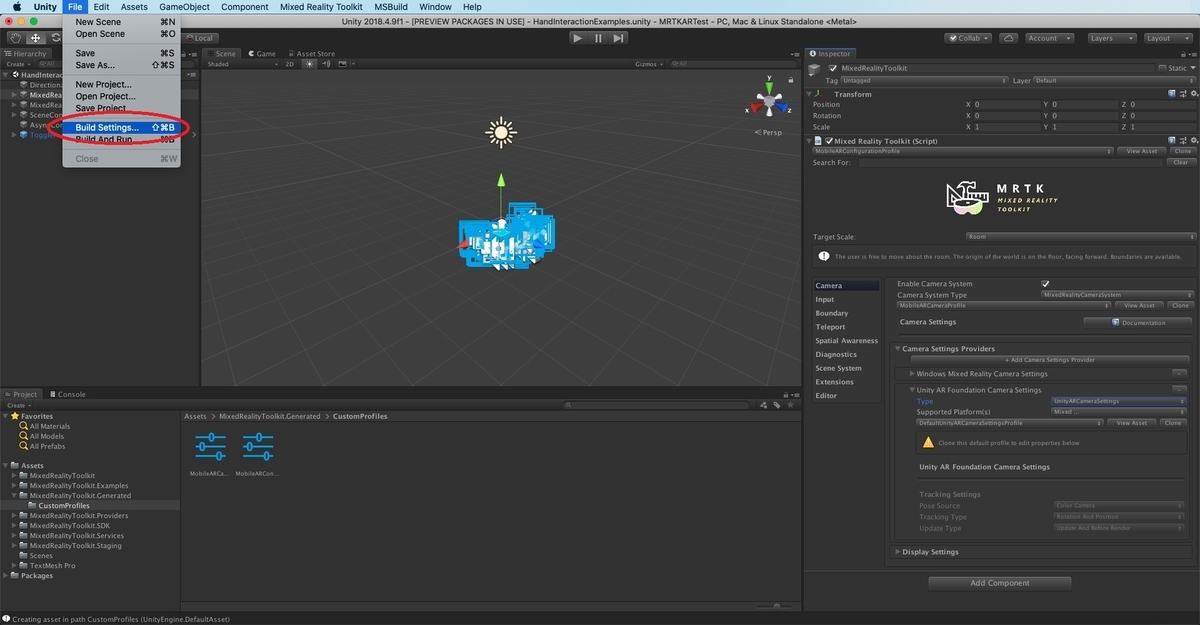Open the Mixed Reality Toolkit menu
Viewport: 1200px width, 625px height.
tap(322, 7)
